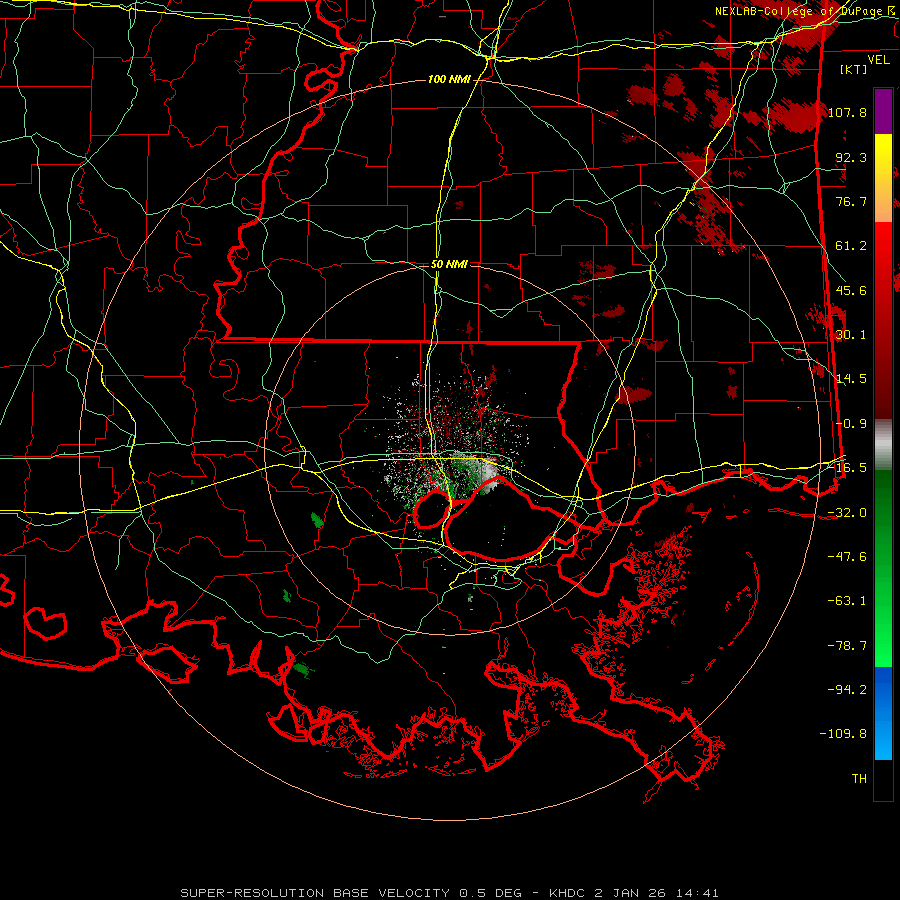Click the blue segment of the color bar
This screenshot has width=900, height=900.
tap(883, 713)
